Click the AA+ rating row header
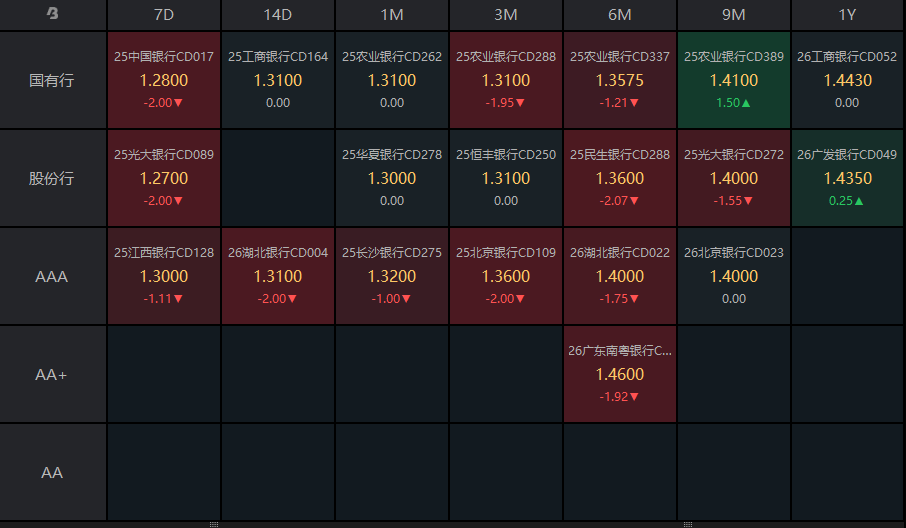Screen dimensions: 906x528 (52, 375)
